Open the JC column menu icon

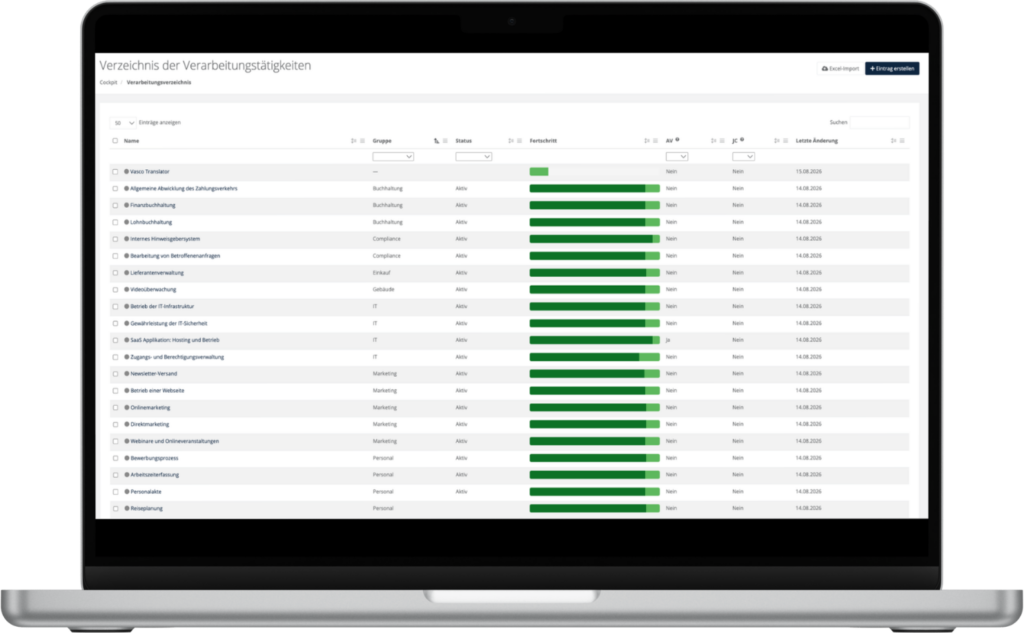click(786, 141)
